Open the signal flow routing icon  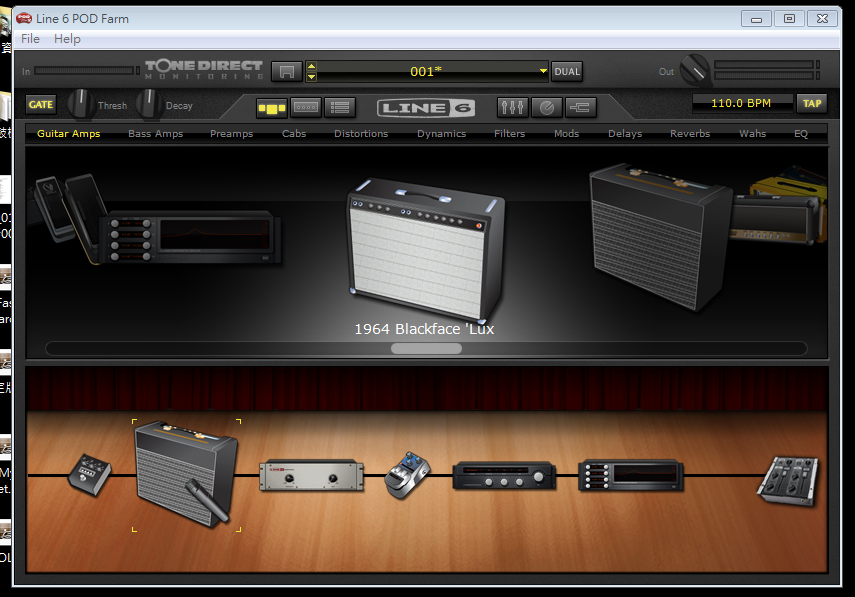(x=581, y=107)
